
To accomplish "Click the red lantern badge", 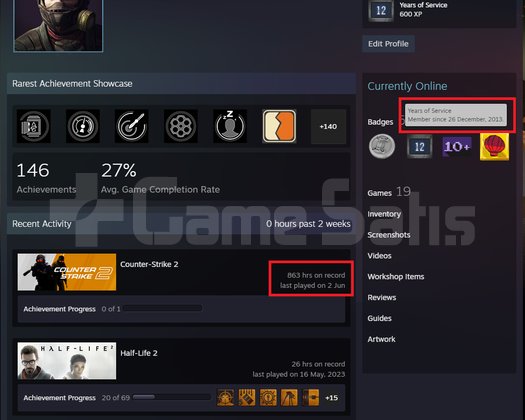I will (495, 147).
